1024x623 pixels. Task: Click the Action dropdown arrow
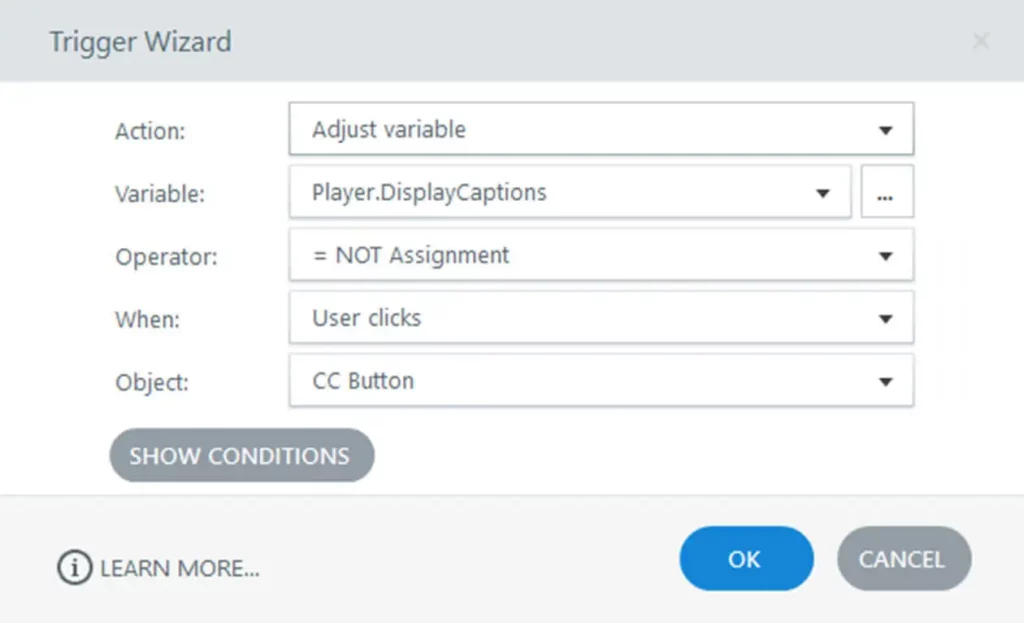coord(885,131)
